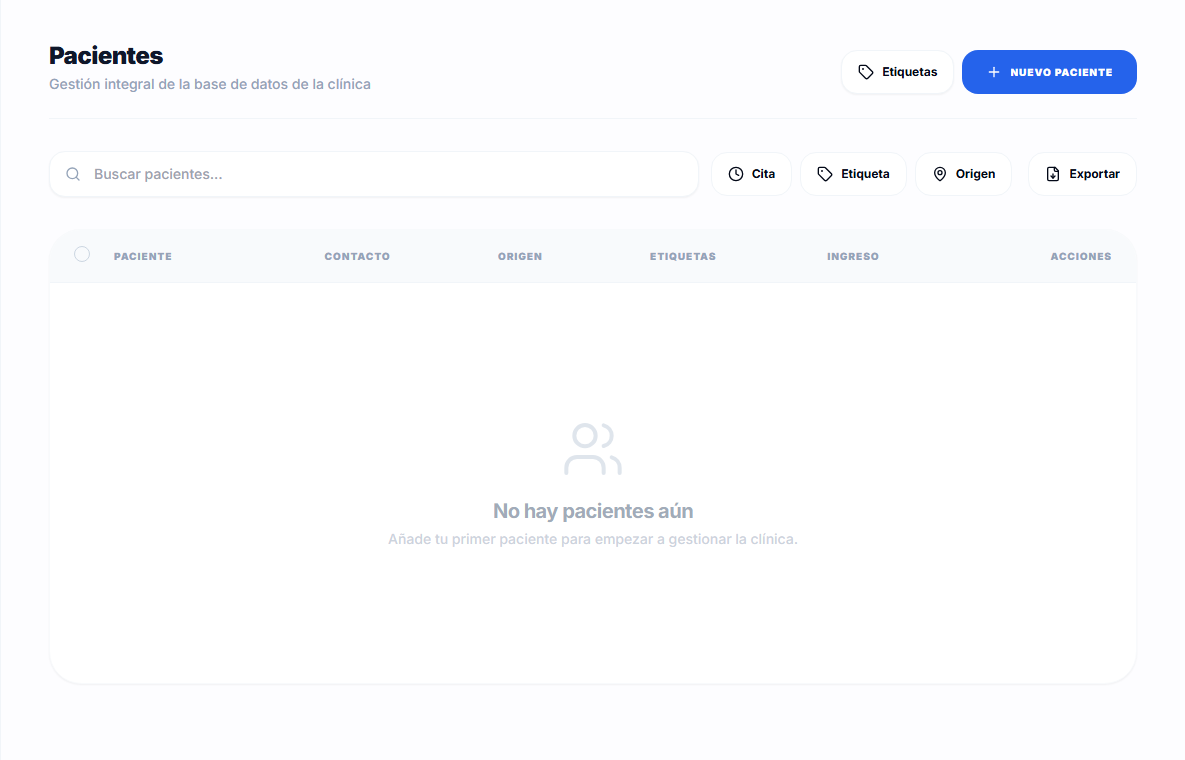Open the Cita filter dropdown

point(751,175)
